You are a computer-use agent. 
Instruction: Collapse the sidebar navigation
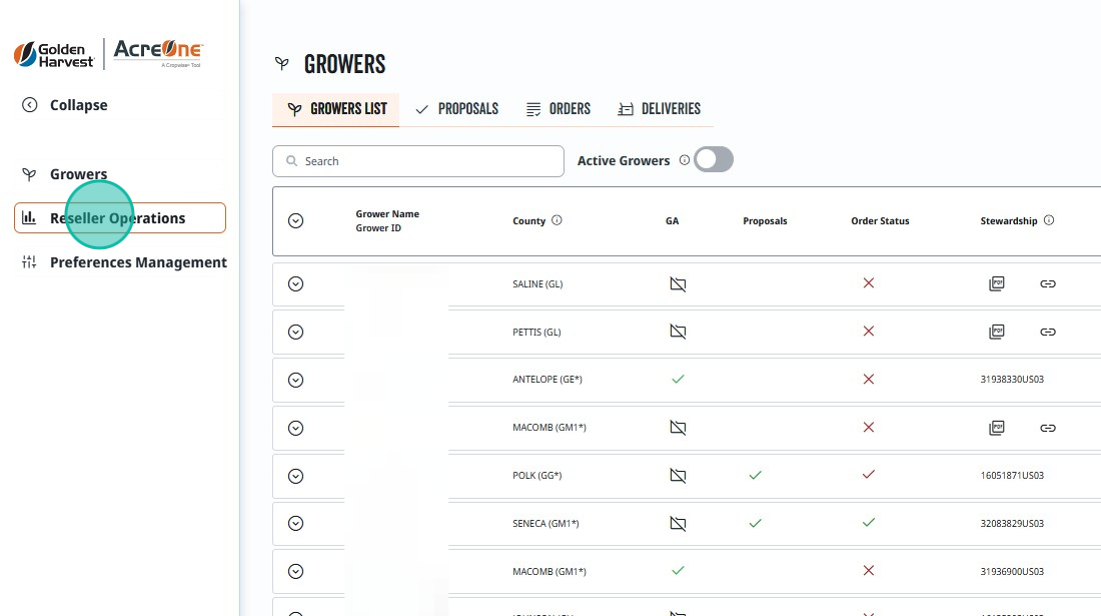tap(65, 105)
